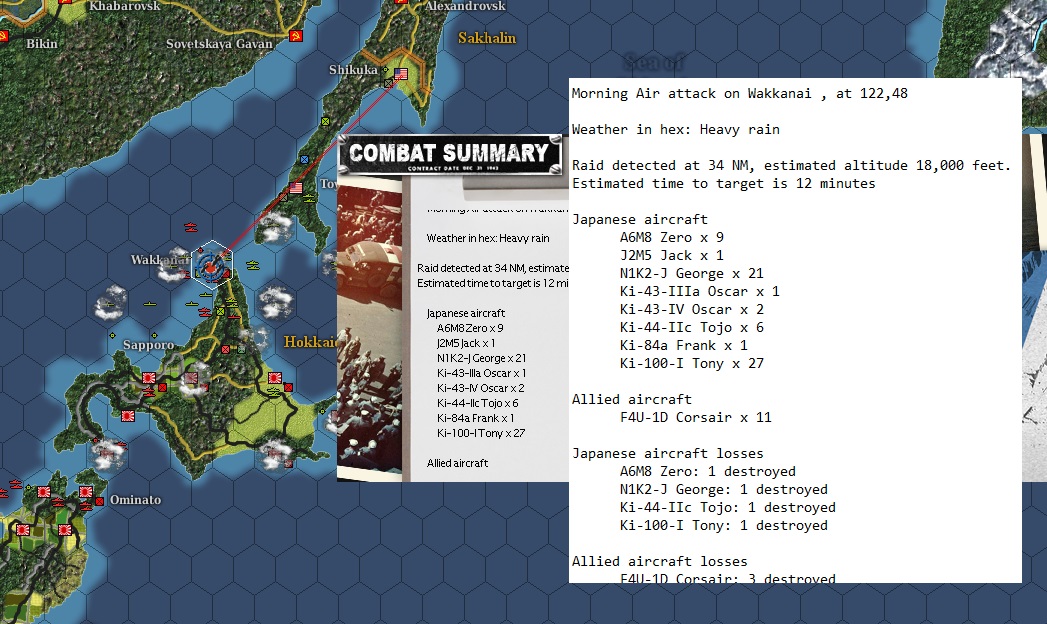Screen dimensions: 1047x624
Task: Click the Japanese flag base left of Ominato label
Action: (x=86, y=492)
